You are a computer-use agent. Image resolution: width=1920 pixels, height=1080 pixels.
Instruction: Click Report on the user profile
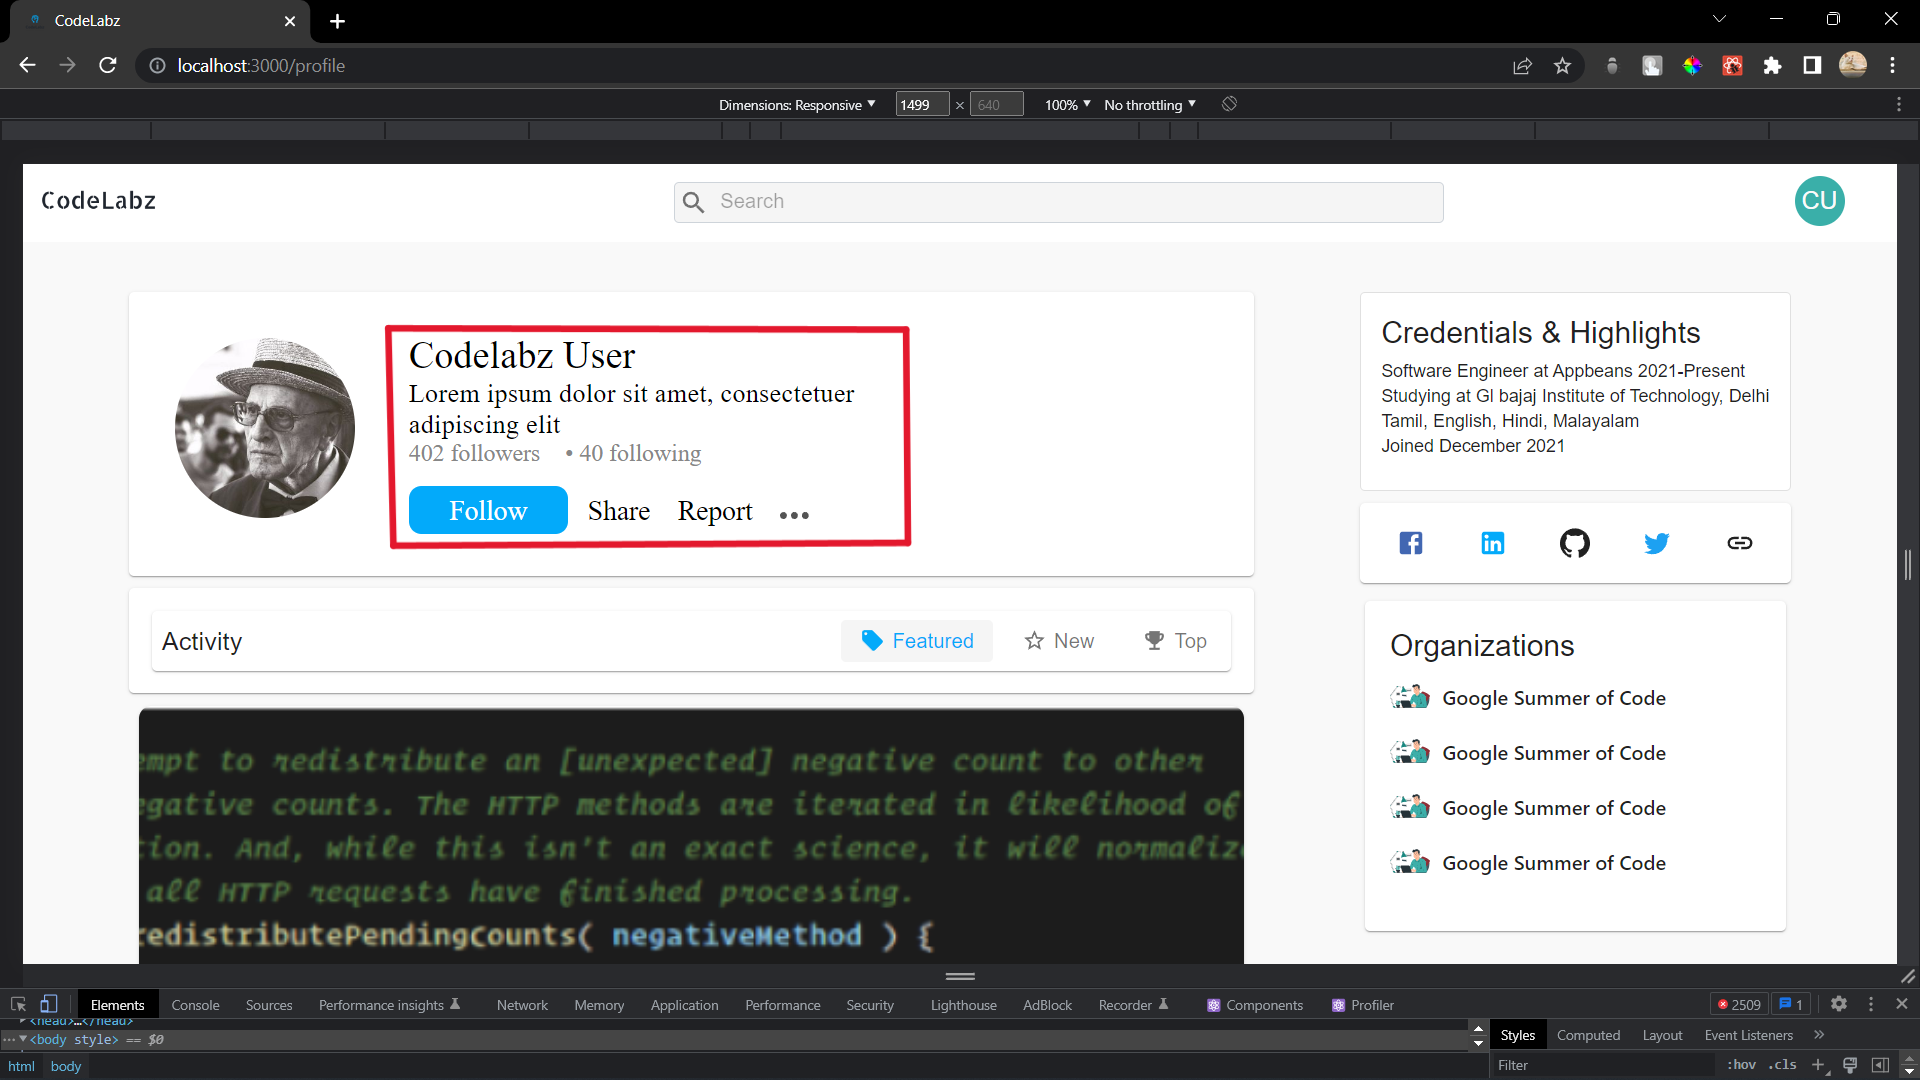pyautogui.click(x=714, y=511)
